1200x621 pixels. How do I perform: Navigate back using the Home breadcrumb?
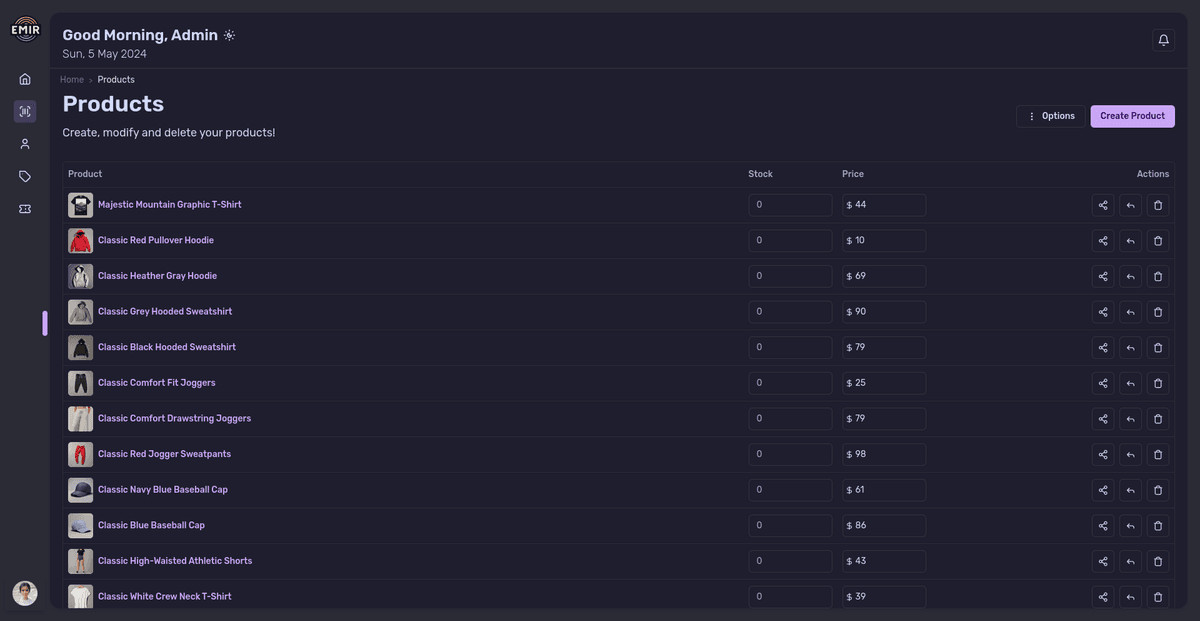click(x=71, y=79)
